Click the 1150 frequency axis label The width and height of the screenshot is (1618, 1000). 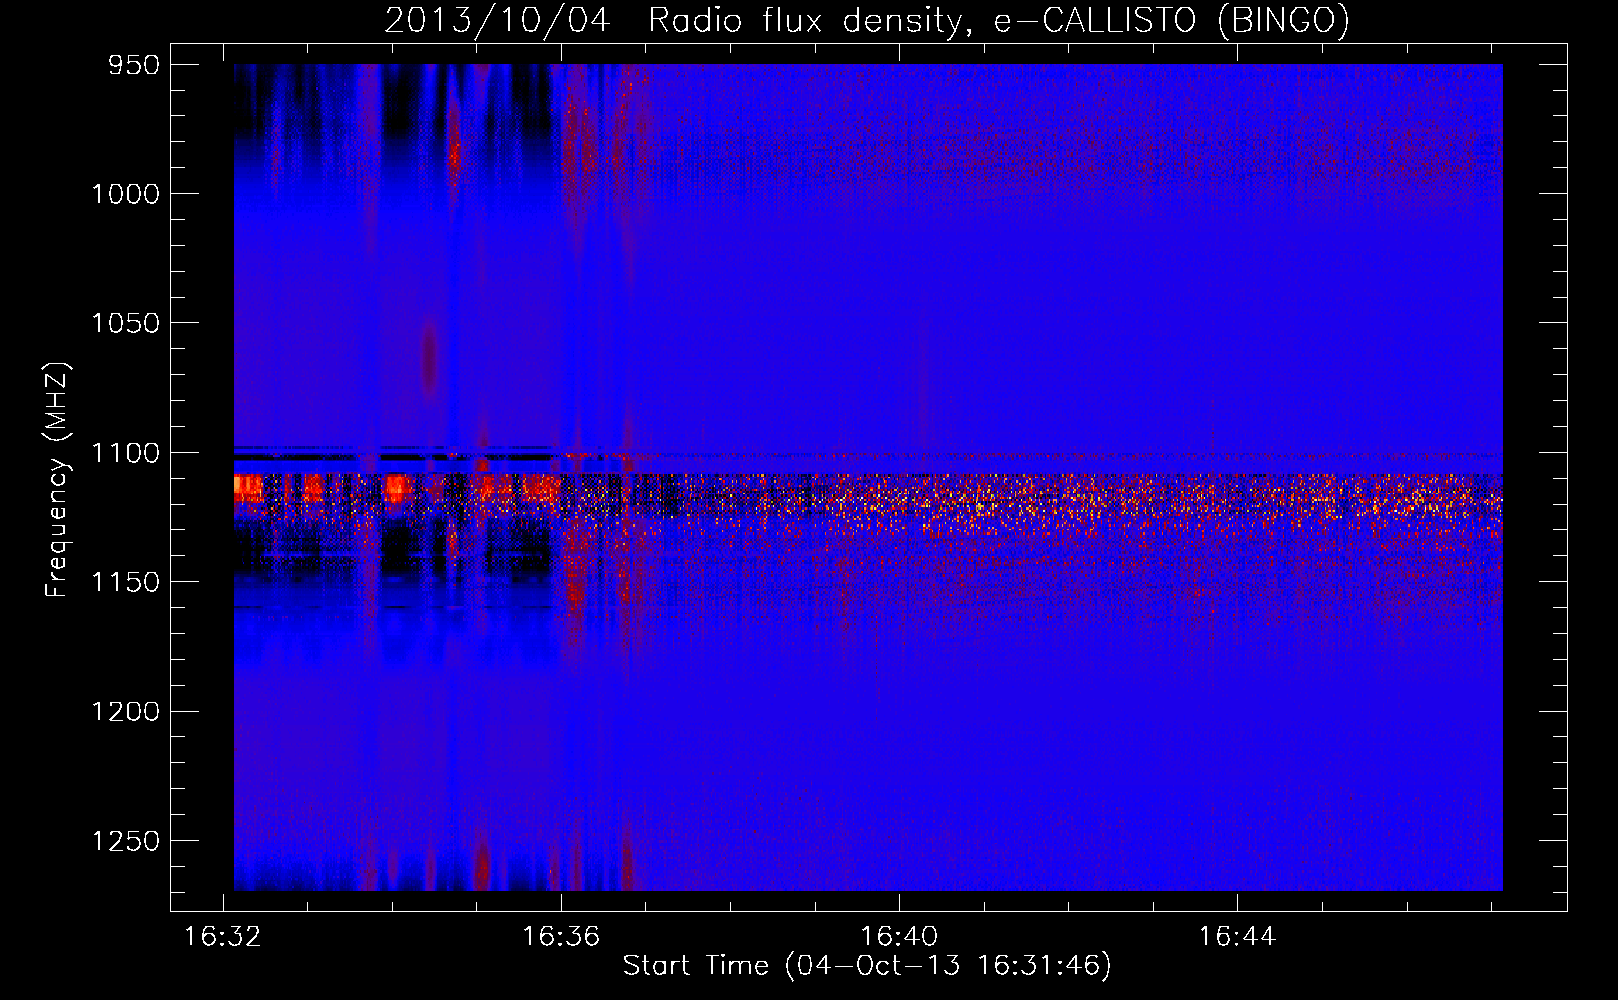(125, 582)
